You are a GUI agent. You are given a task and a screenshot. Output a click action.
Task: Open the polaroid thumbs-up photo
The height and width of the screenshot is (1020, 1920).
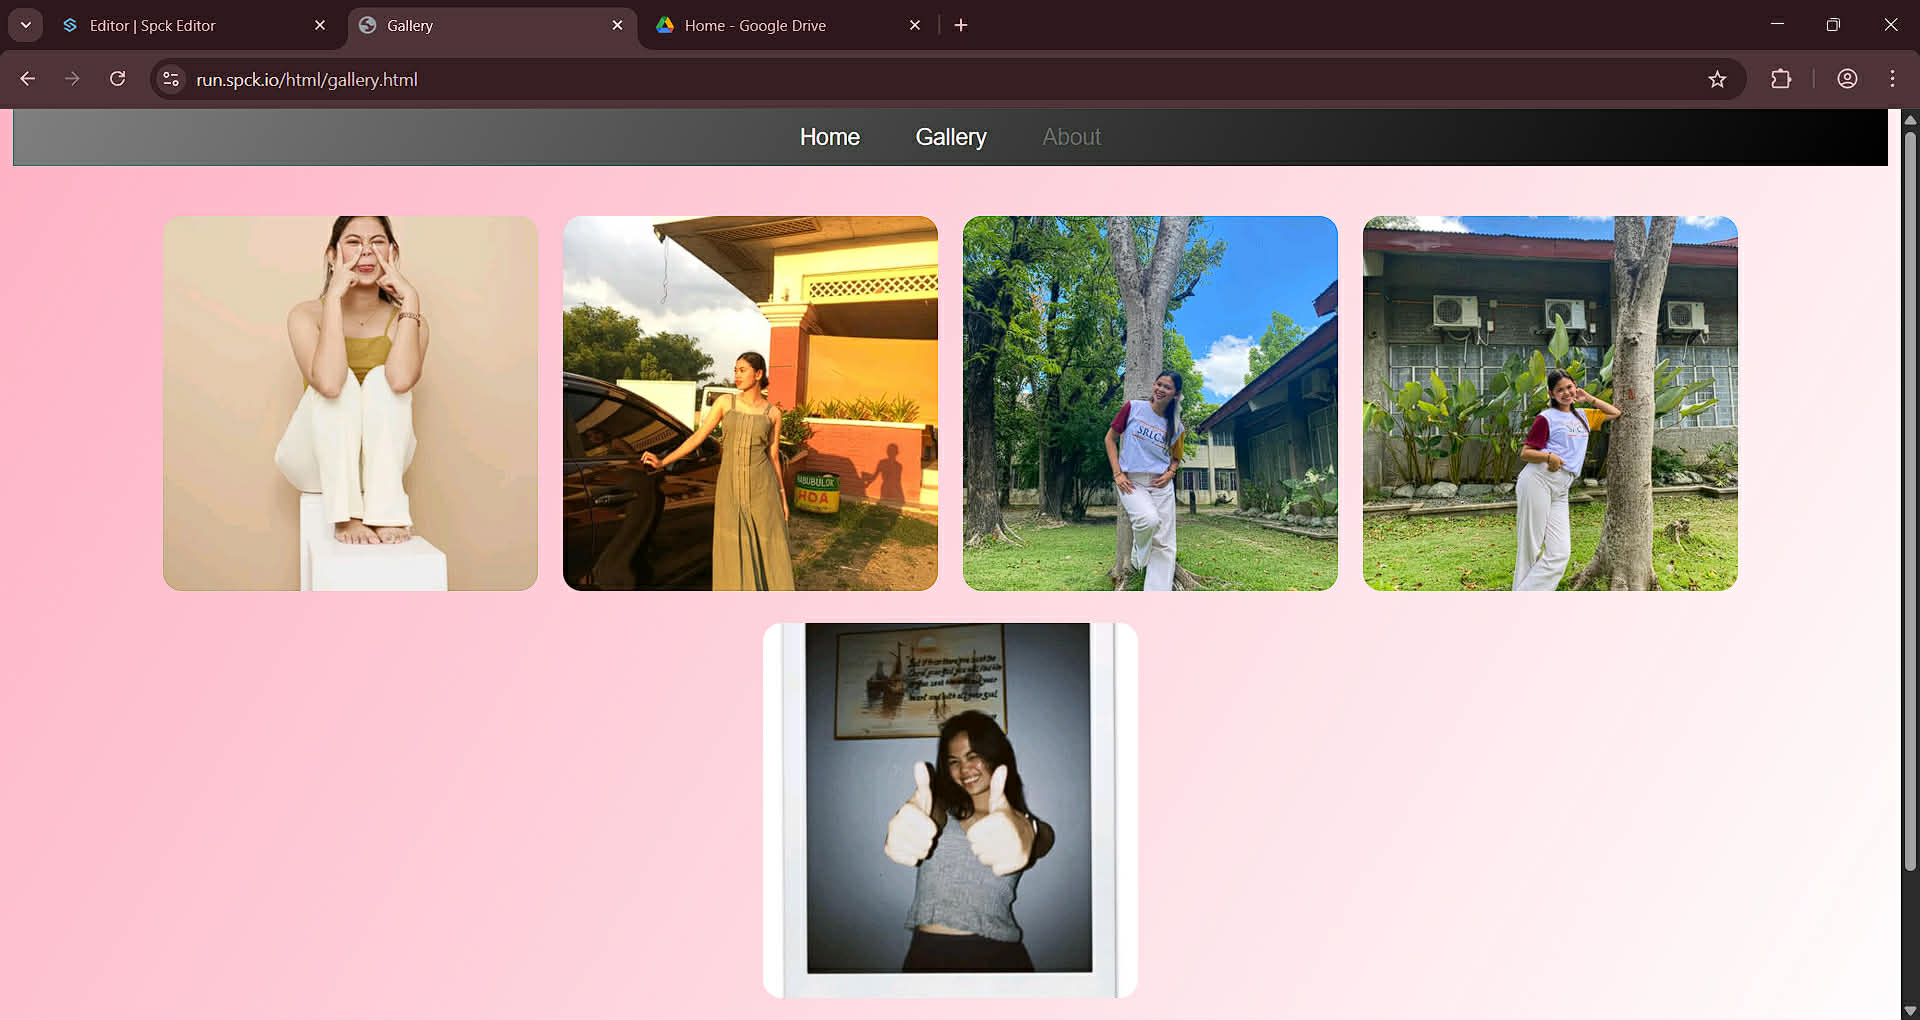[949, 808]
